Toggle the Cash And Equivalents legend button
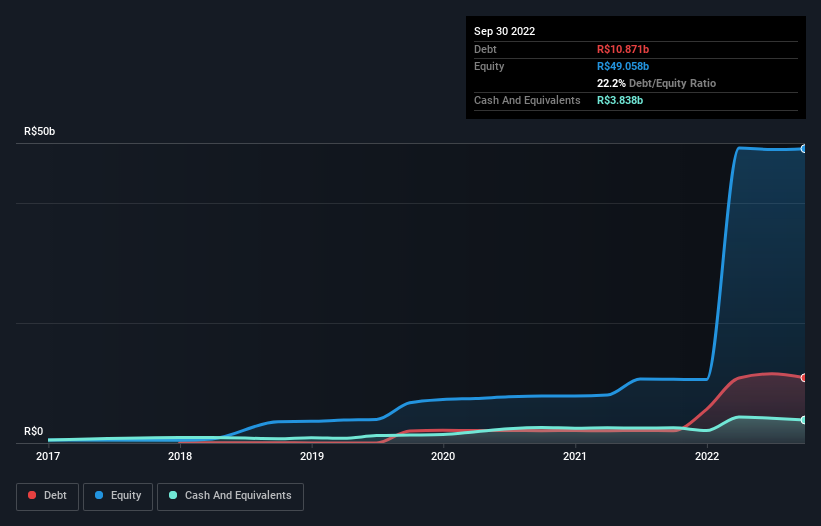Screen dimensions: 821x526 pyautogui.click(x=230, y=496)
